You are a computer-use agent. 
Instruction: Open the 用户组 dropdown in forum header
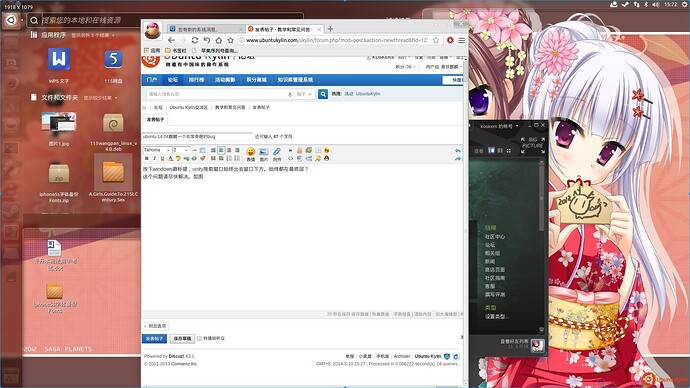444,67
